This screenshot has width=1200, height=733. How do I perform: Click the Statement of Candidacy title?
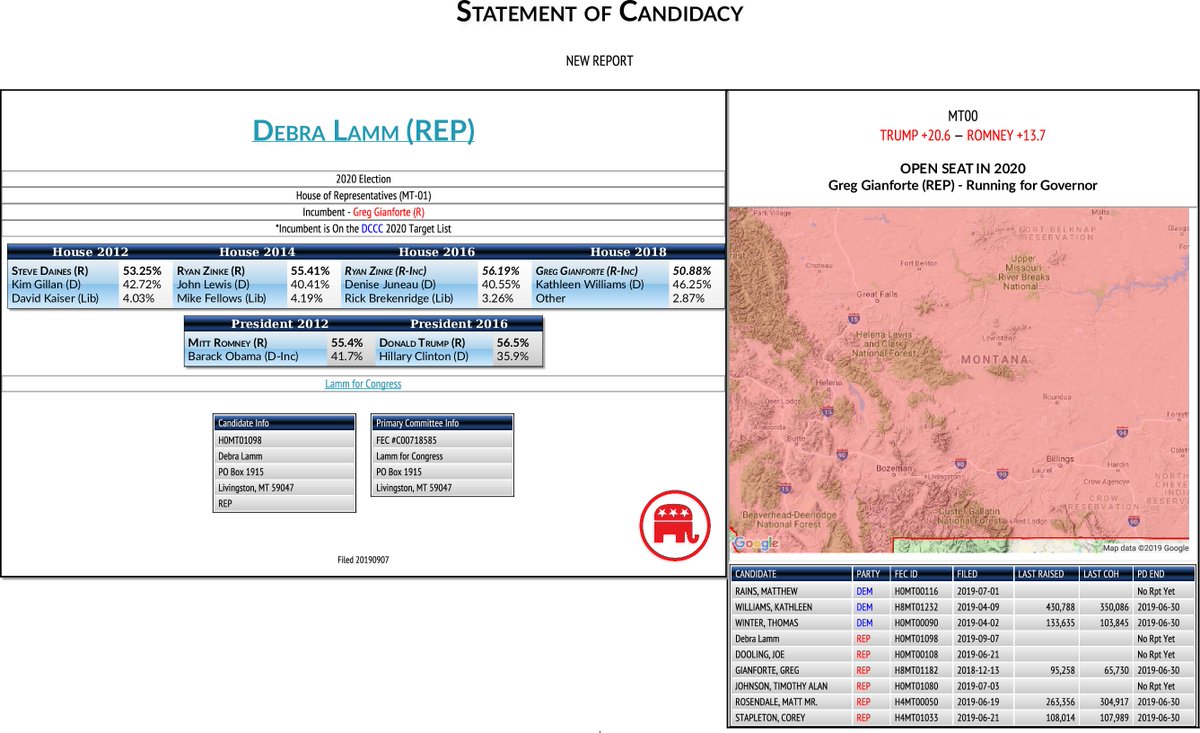tap(600, 13)
